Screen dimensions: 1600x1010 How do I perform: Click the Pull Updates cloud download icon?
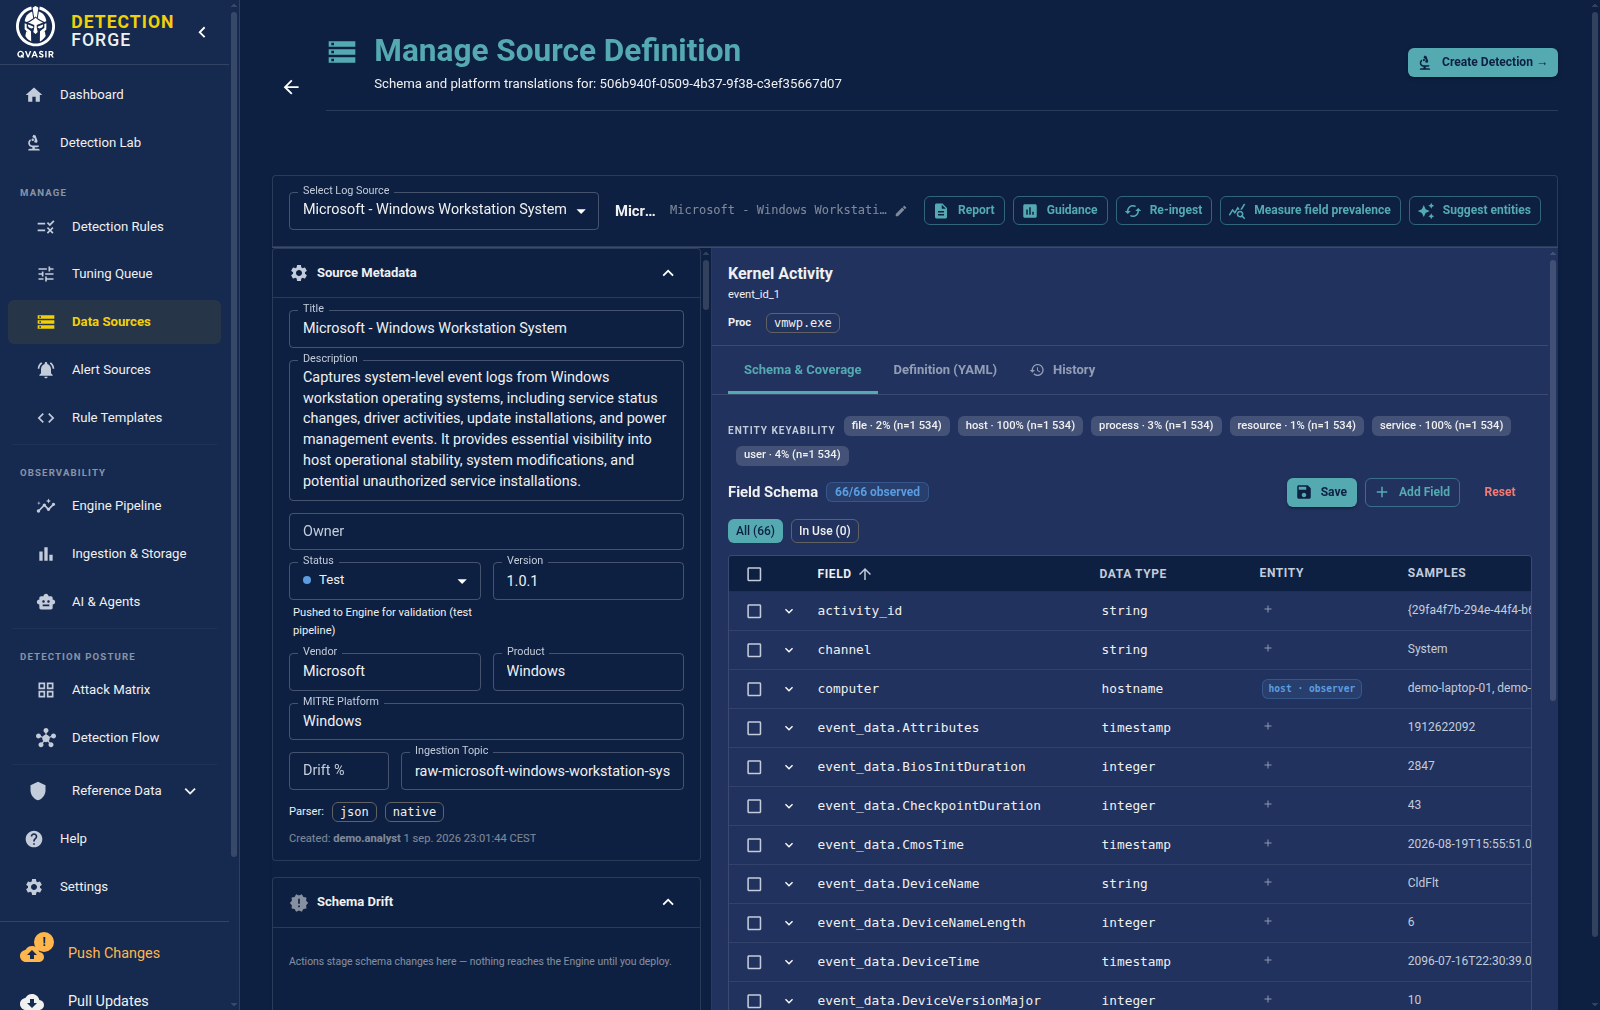click(x=32, y=1001)
